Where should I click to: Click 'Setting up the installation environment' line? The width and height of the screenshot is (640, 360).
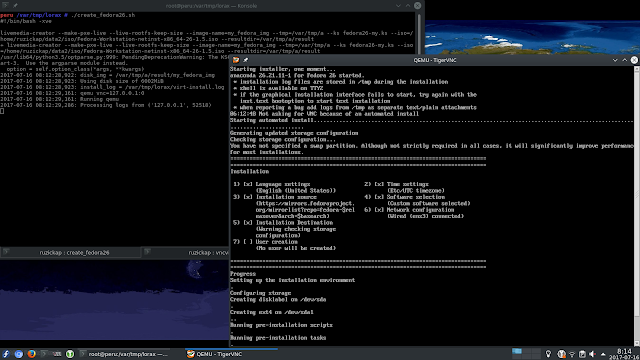pos(292,280)
